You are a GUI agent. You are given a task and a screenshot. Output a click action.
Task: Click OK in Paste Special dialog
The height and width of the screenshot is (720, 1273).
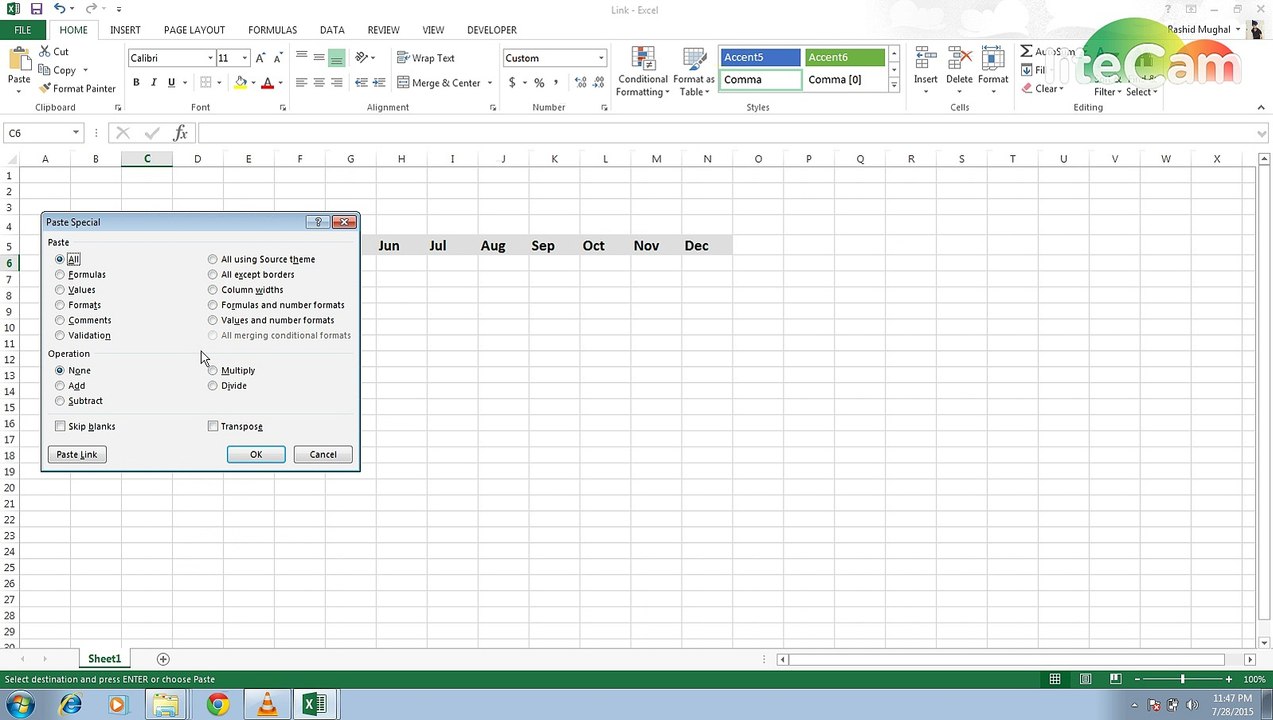[256, 455]
